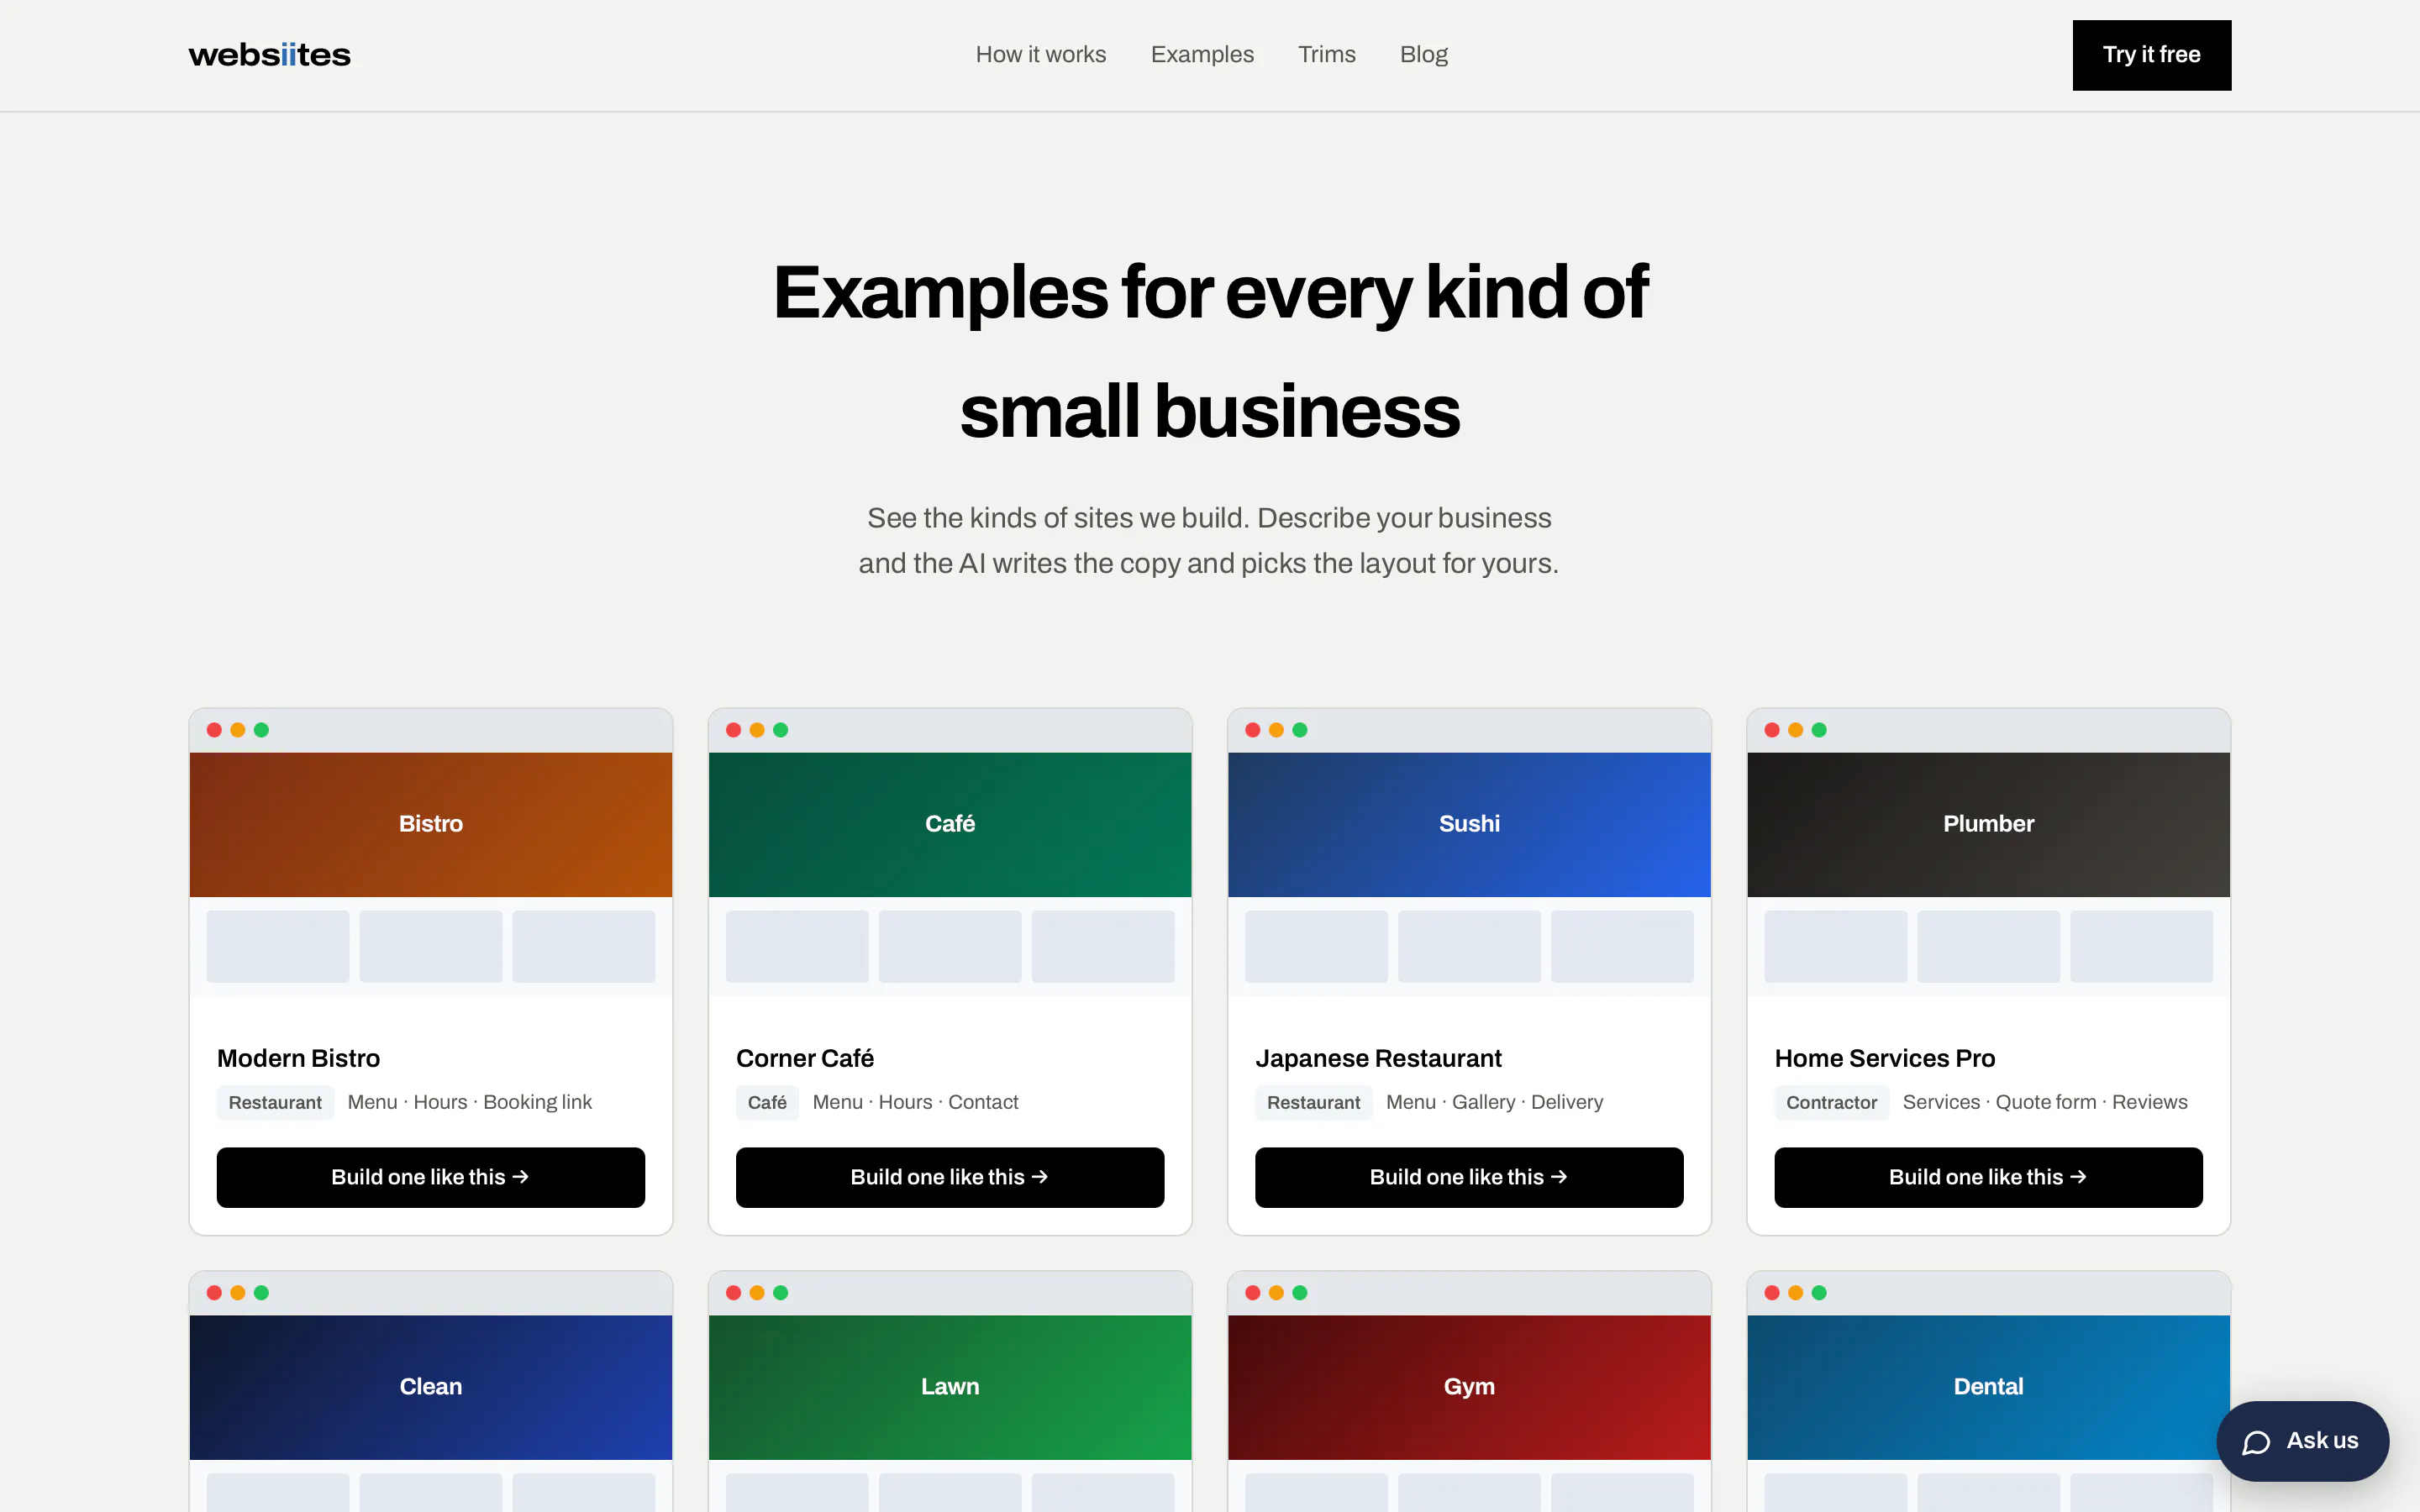Visit the Blog nav link
The image size is (2420, 1512).
click(1423, 55)
